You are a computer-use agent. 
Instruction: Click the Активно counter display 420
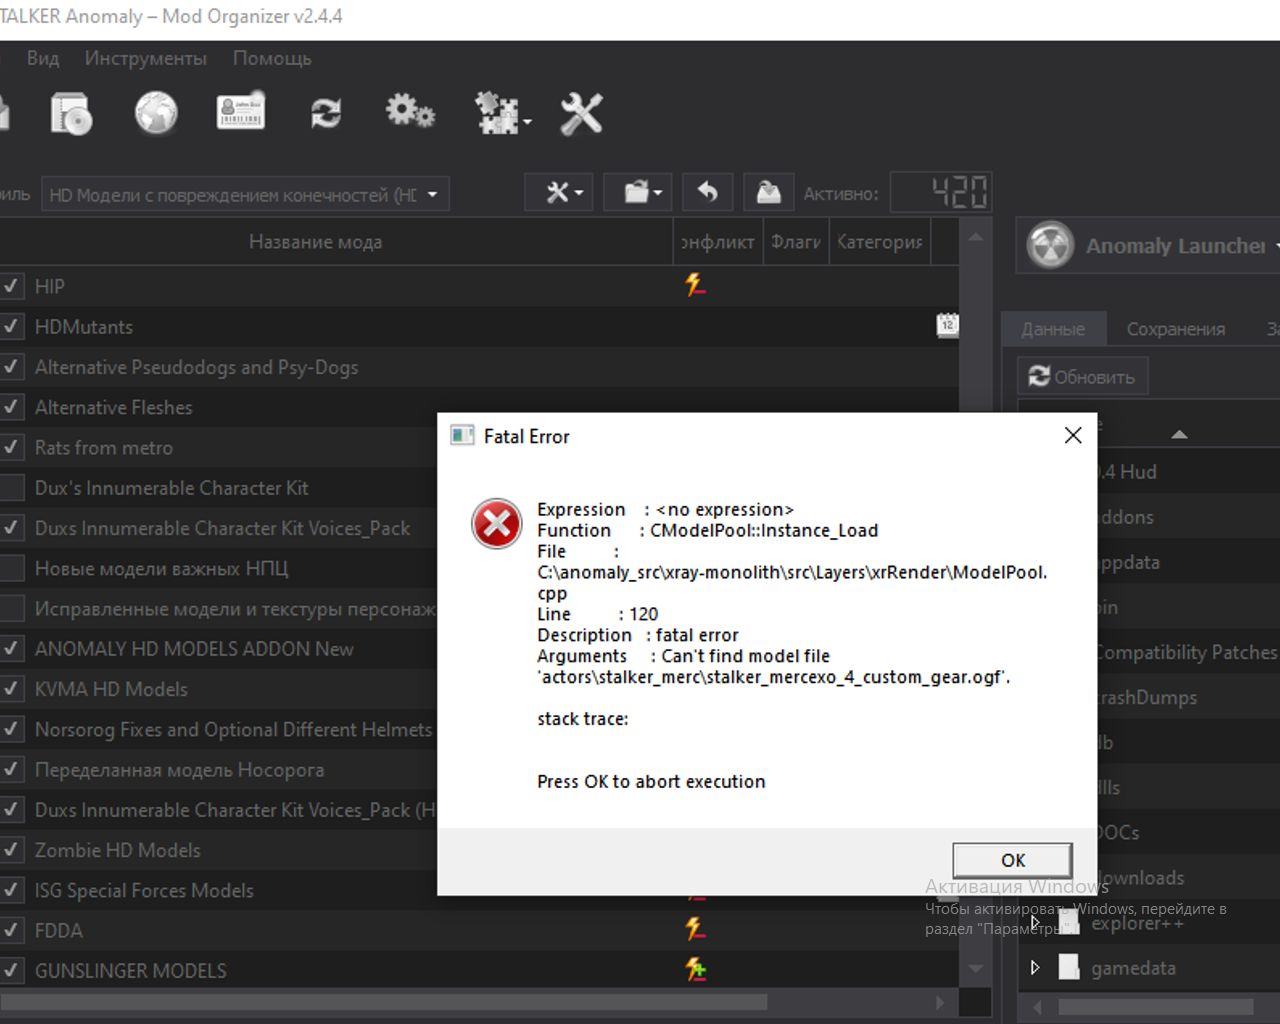click(941, 192)
